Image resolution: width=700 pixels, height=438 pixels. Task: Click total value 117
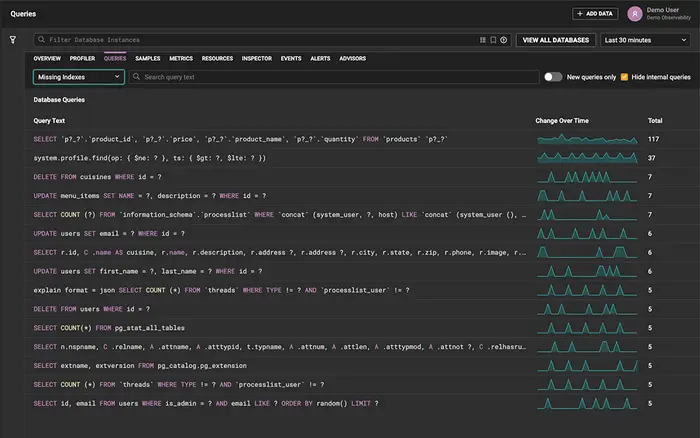point(653,139)
